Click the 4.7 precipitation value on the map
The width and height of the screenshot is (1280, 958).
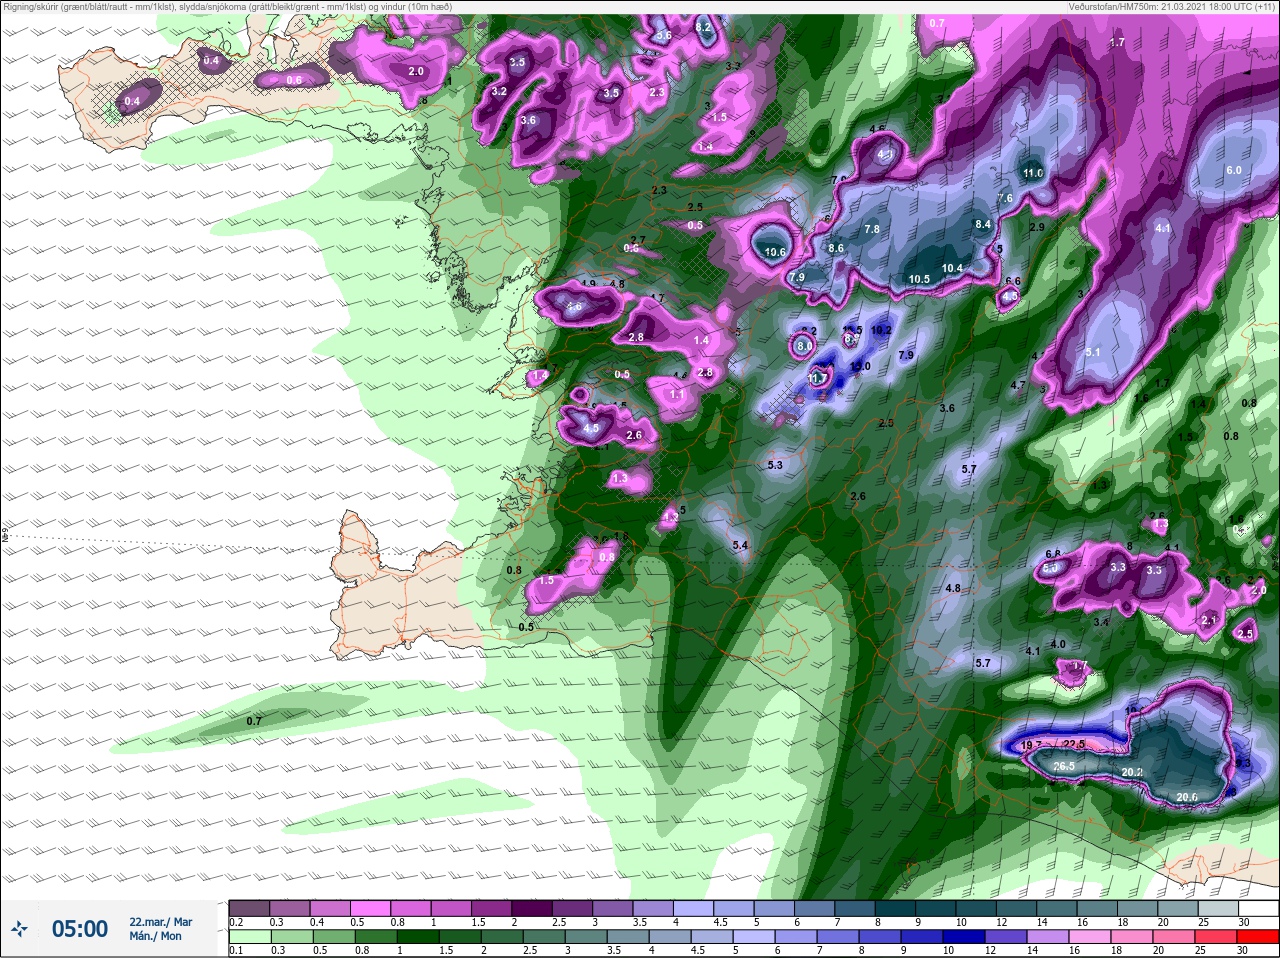(x=1018, y=385)
